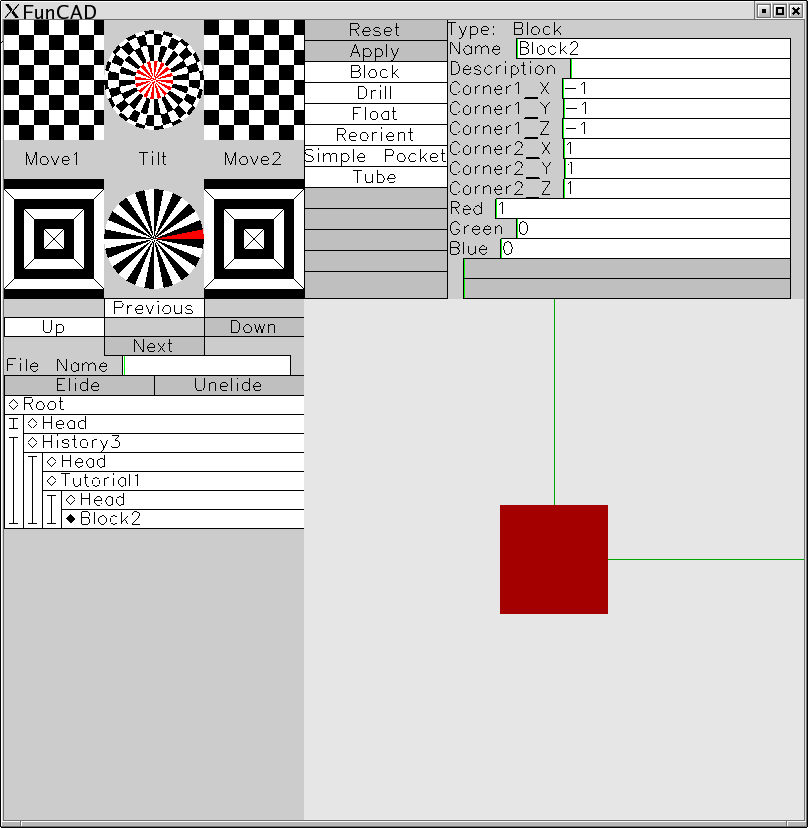Click the 'Type: Block' label
The height and width of the screenshot is (828, 808).
click(x=505, y=29)
